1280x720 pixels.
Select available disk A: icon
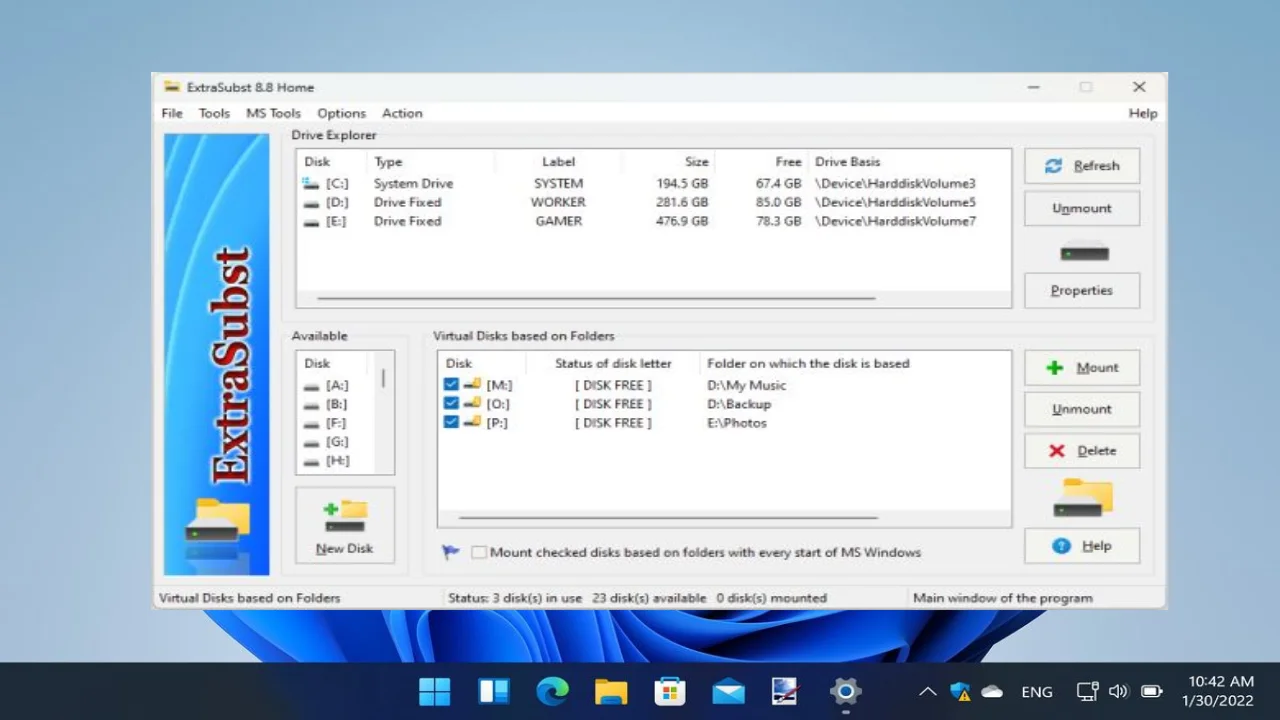312,385
